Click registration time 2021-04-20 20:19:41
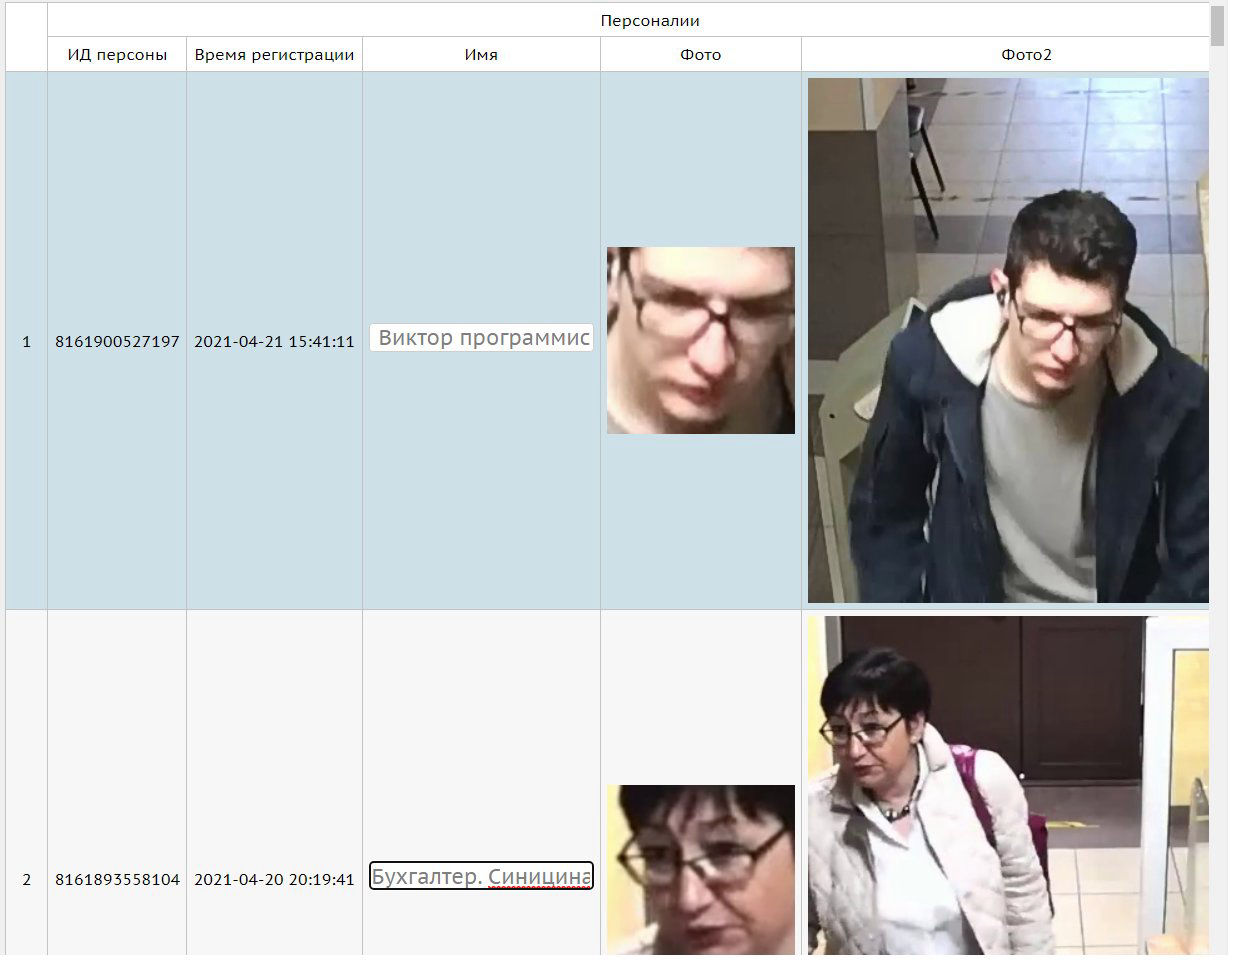 [x=274, y=880]
